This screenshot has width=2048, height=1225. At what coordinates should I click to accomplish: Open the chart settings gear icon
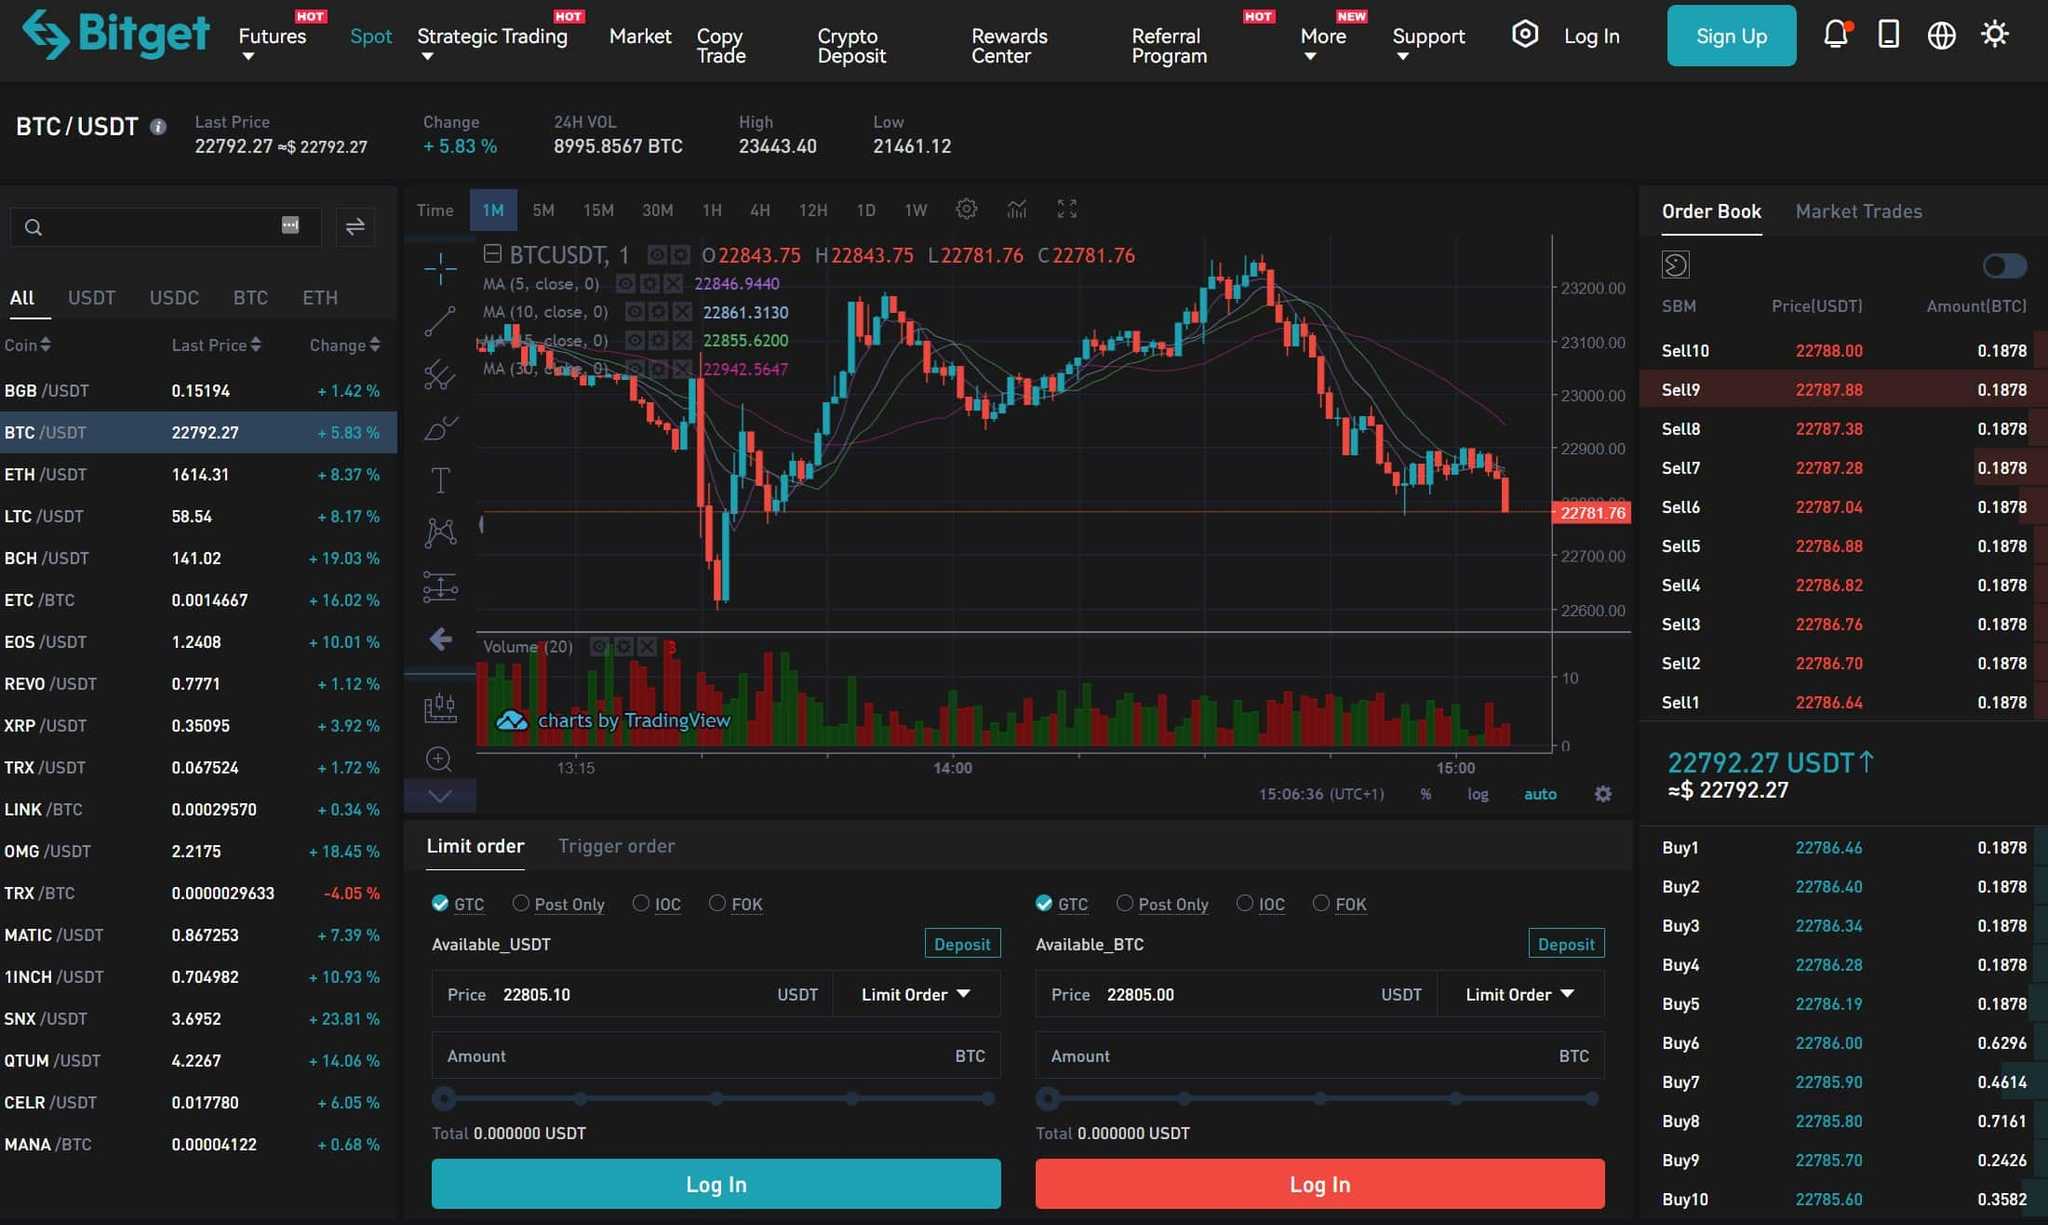tap(965, 210)
